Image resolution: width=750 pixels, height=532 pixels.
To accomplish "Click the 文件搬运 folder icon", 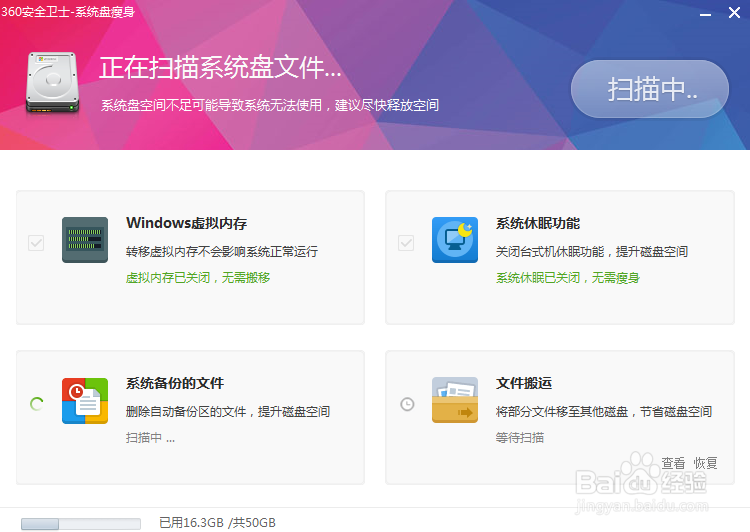I will click(x=455, y=400).
